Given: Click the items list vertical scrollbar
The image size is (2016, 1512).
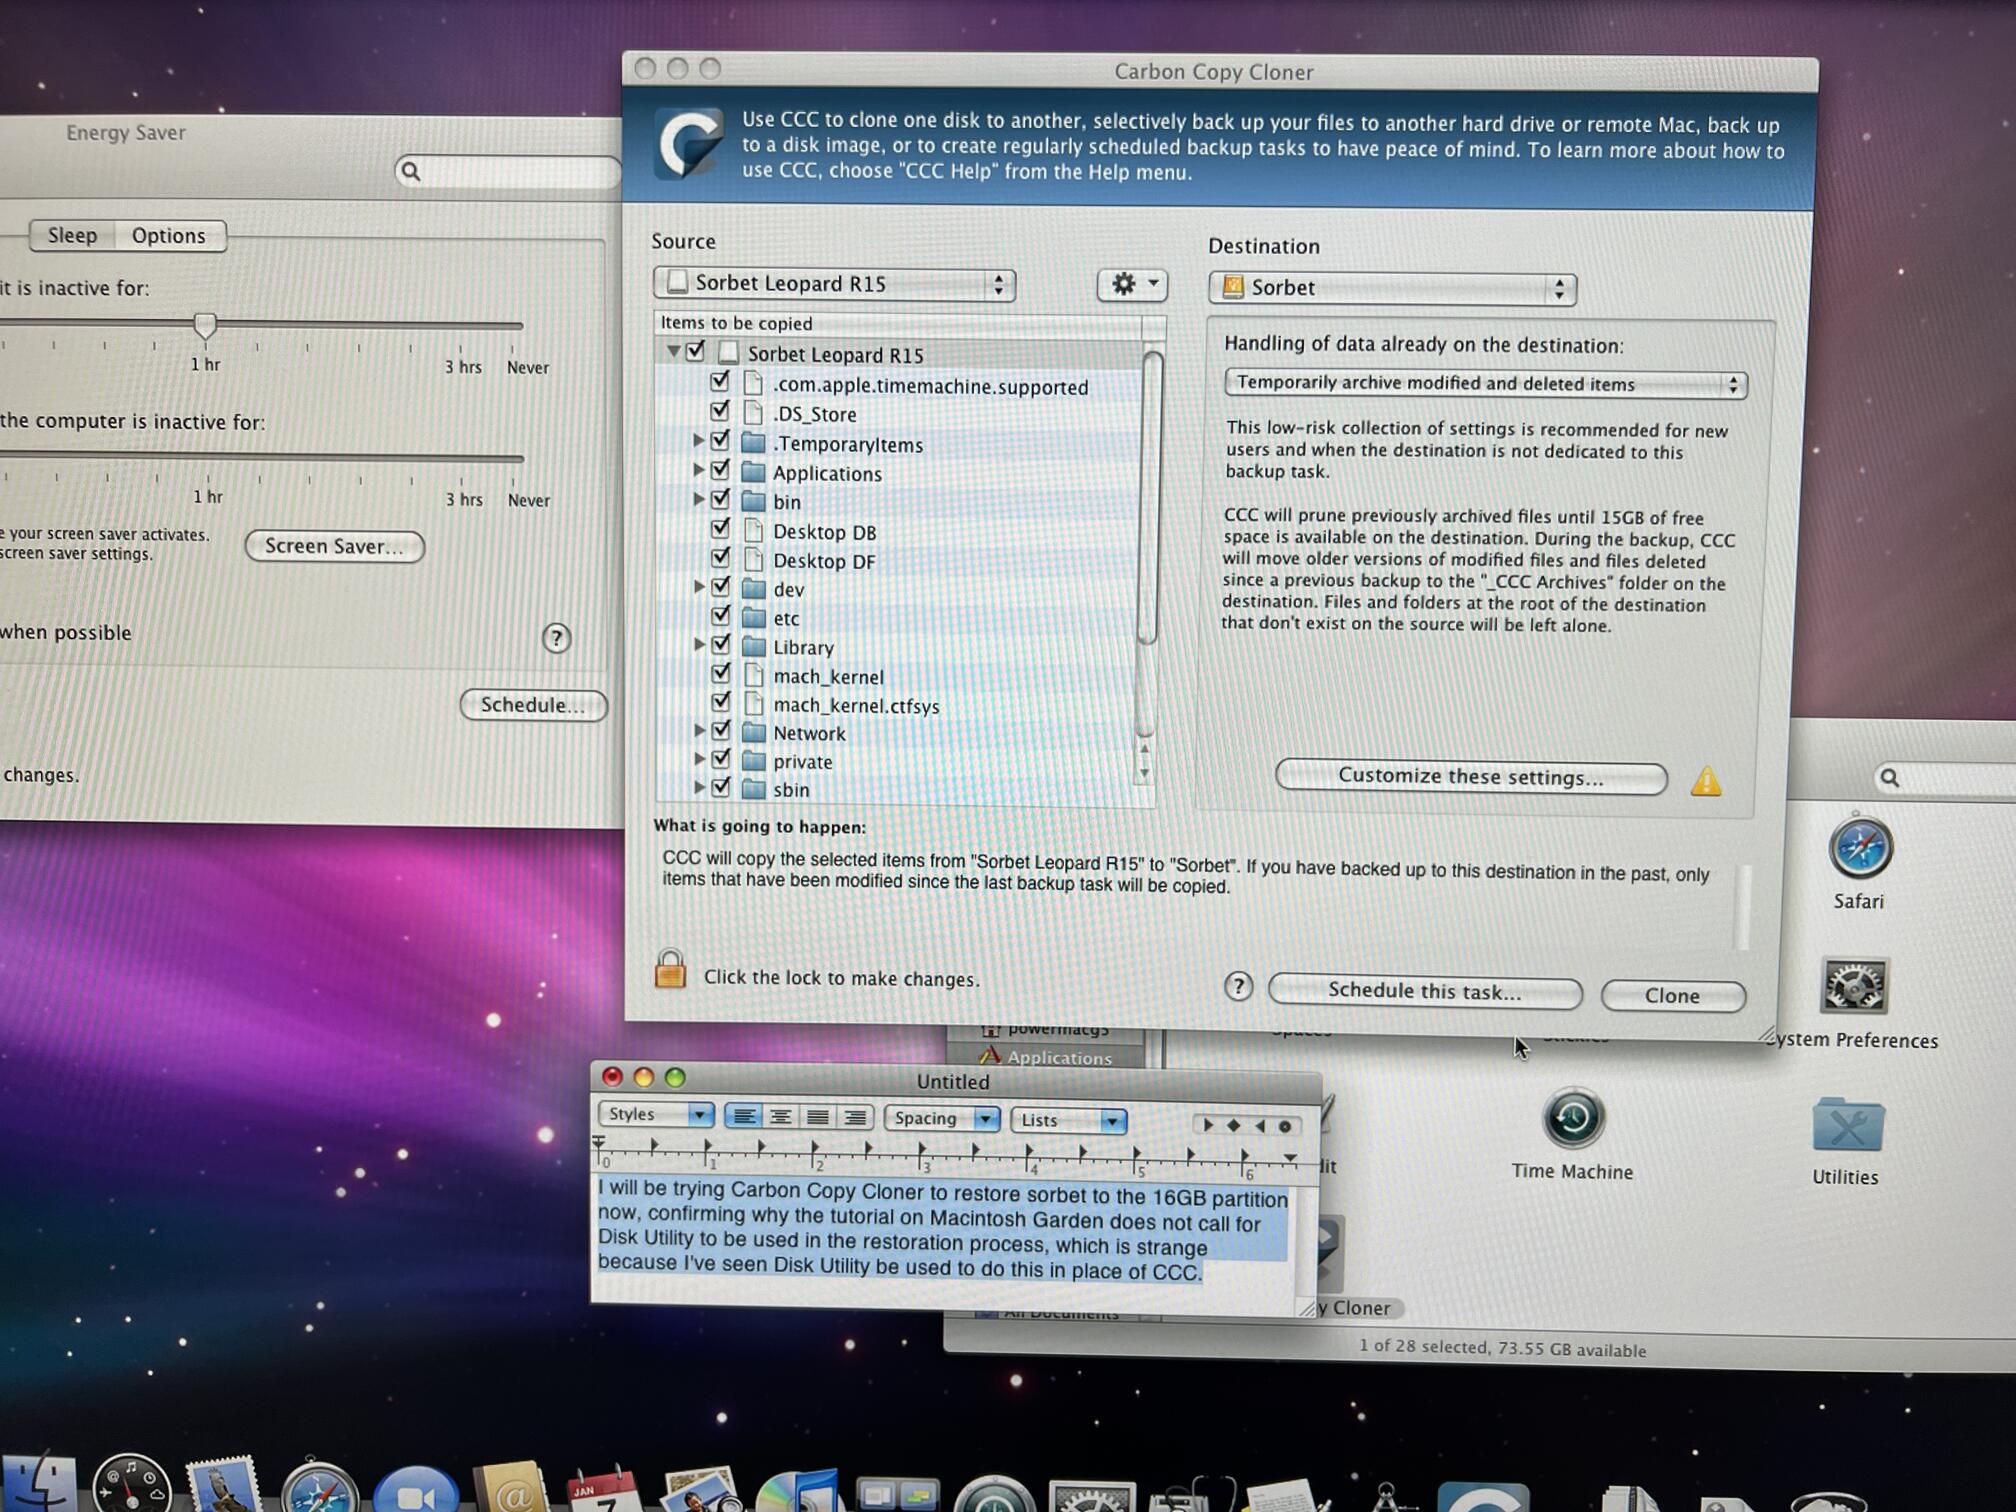Looking at the screenshot, I should coord(1151,497).
